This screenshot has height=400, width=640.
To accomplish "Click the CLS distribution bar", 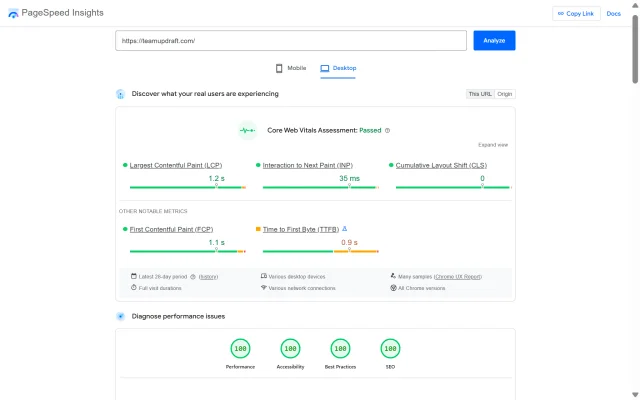I will click(x=453, y=187).
